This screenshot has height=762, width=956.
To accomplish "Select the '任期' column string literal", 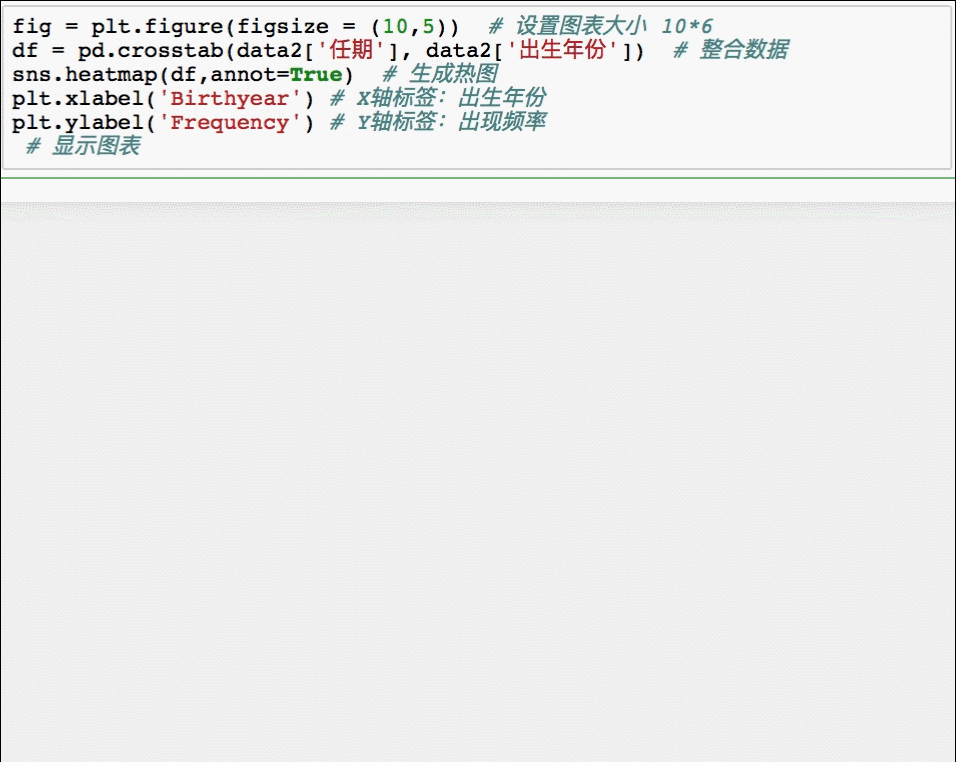I will [x=348, y=50].
